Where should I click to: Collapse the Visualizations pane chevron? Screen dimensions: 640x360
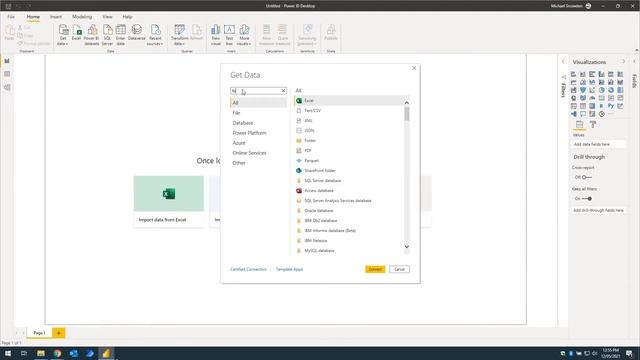point(623,62)
